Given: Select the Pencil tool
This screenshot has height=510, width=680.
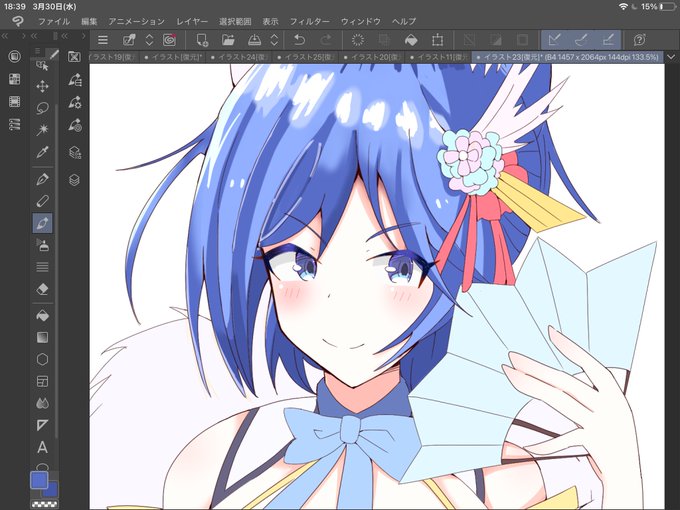Looking at the screenshot, I should pos(42,201).
